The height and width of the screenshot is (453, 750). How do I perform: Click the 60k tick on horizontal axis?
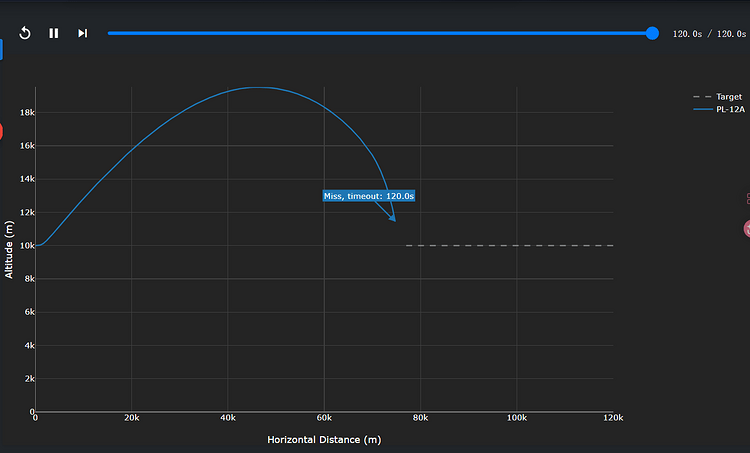click(x=324, y=418)
